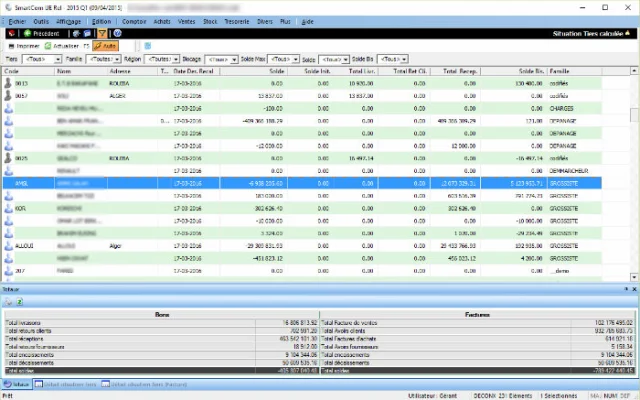Click the Précédent back button
This screenshot has height=400, width=640.
[x=38, y=32]
